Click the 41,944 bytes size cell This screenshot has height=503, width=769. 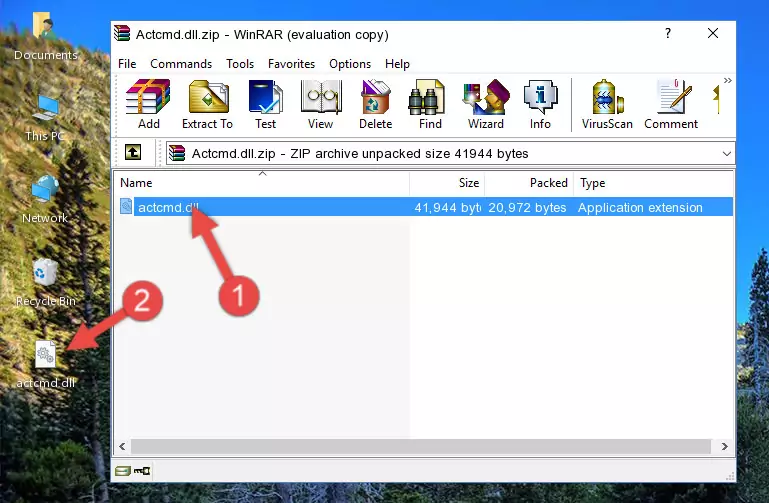447,207
